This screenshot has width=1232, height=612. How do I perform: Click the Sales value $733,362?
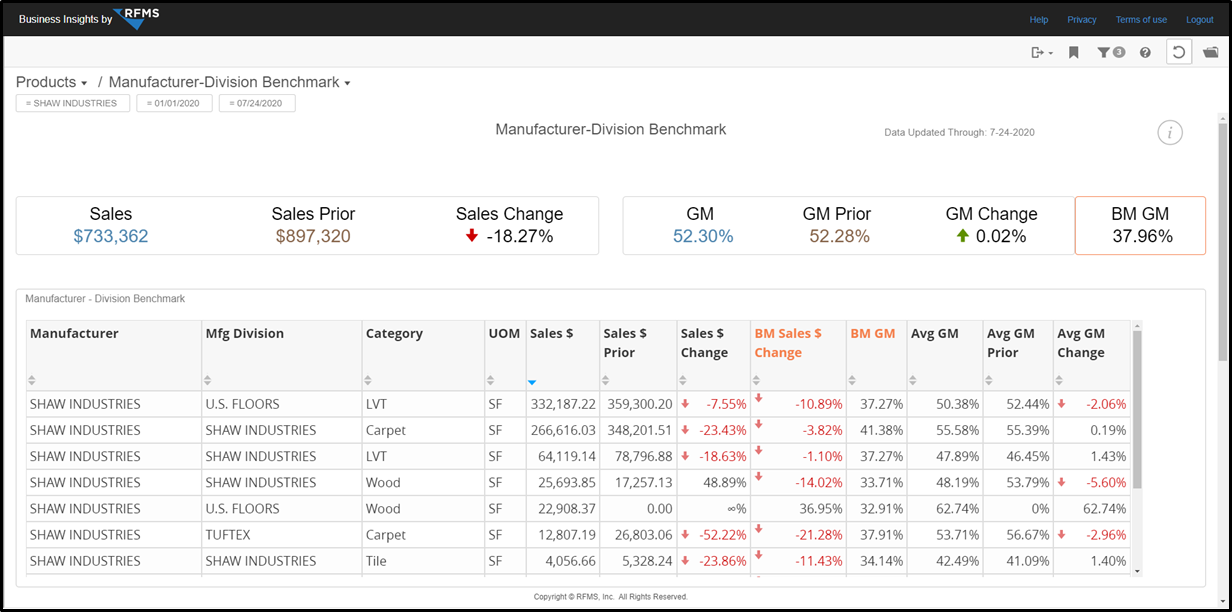coord(110,236)
